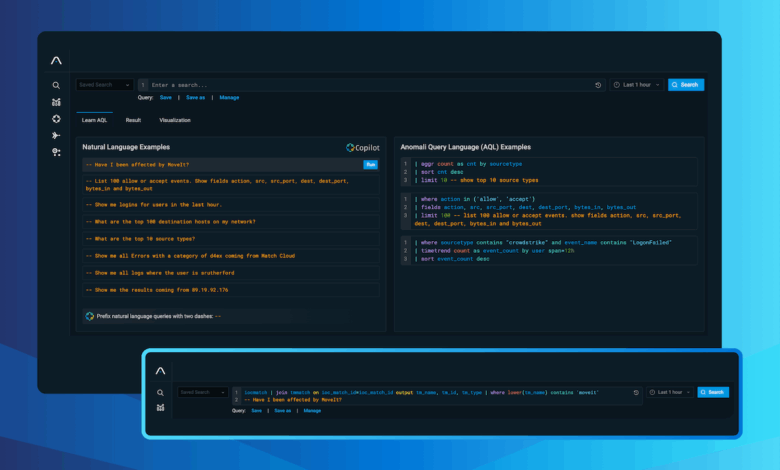The image size is (780, 470).
Task: Select 'What are the top 10 source types?' example
Action: pyautogui.click(x=230, y=239)
